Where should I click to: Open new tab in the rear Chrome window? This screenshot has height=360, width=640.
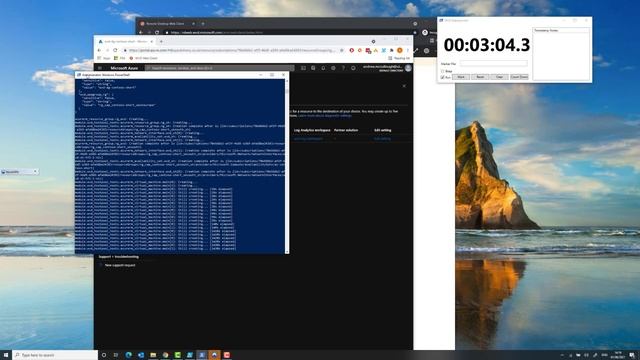pos(203,24)
